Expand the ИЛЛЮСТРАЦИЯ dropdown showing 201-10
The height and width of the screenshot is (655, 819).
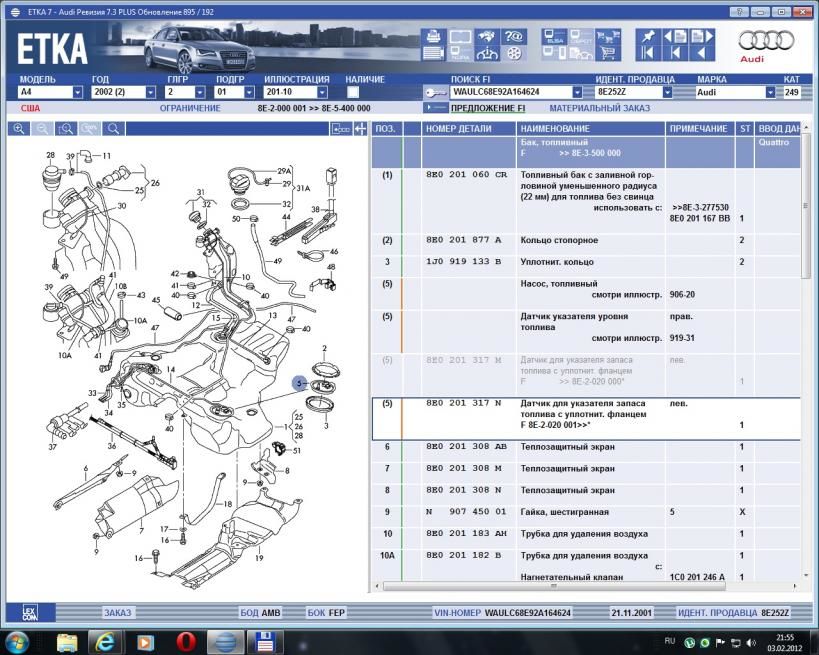tap(322, 92)
